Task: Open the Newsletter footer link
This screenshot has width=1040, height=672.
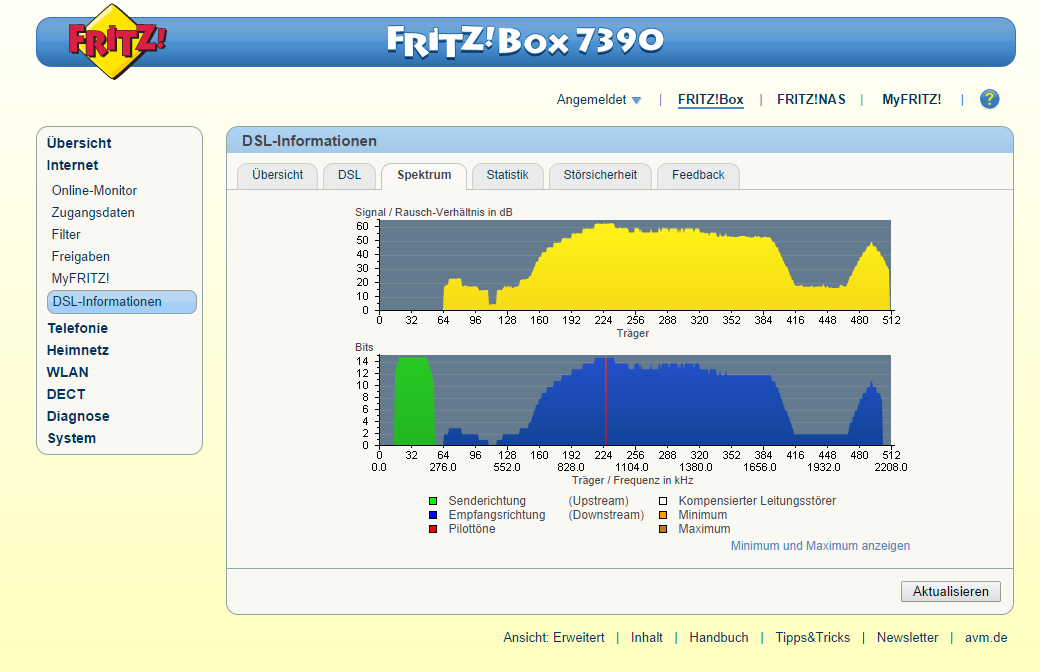Action: pos(907,638)
